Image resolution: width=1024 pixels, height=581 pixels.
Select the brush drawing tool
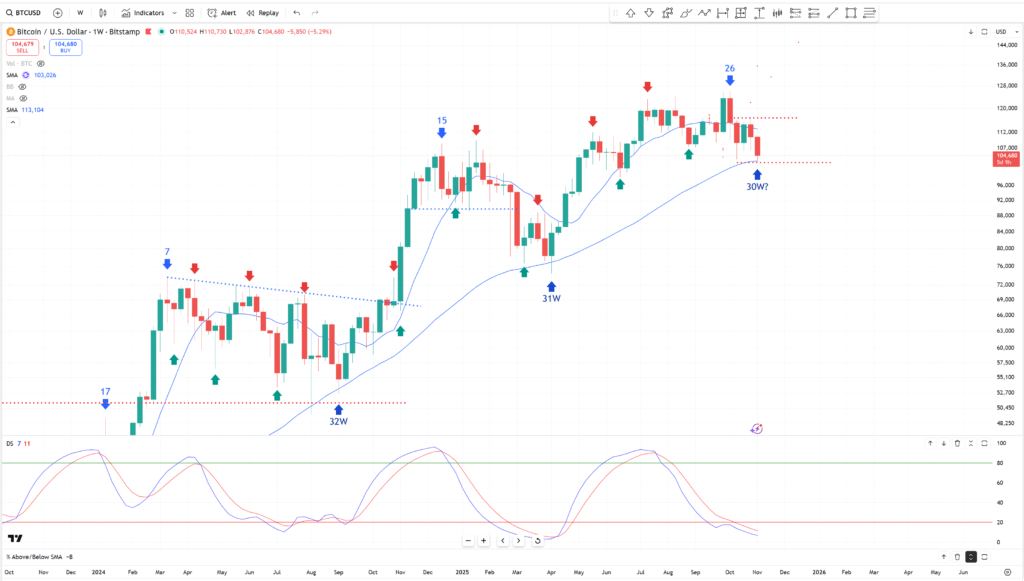tap(687, 13)
